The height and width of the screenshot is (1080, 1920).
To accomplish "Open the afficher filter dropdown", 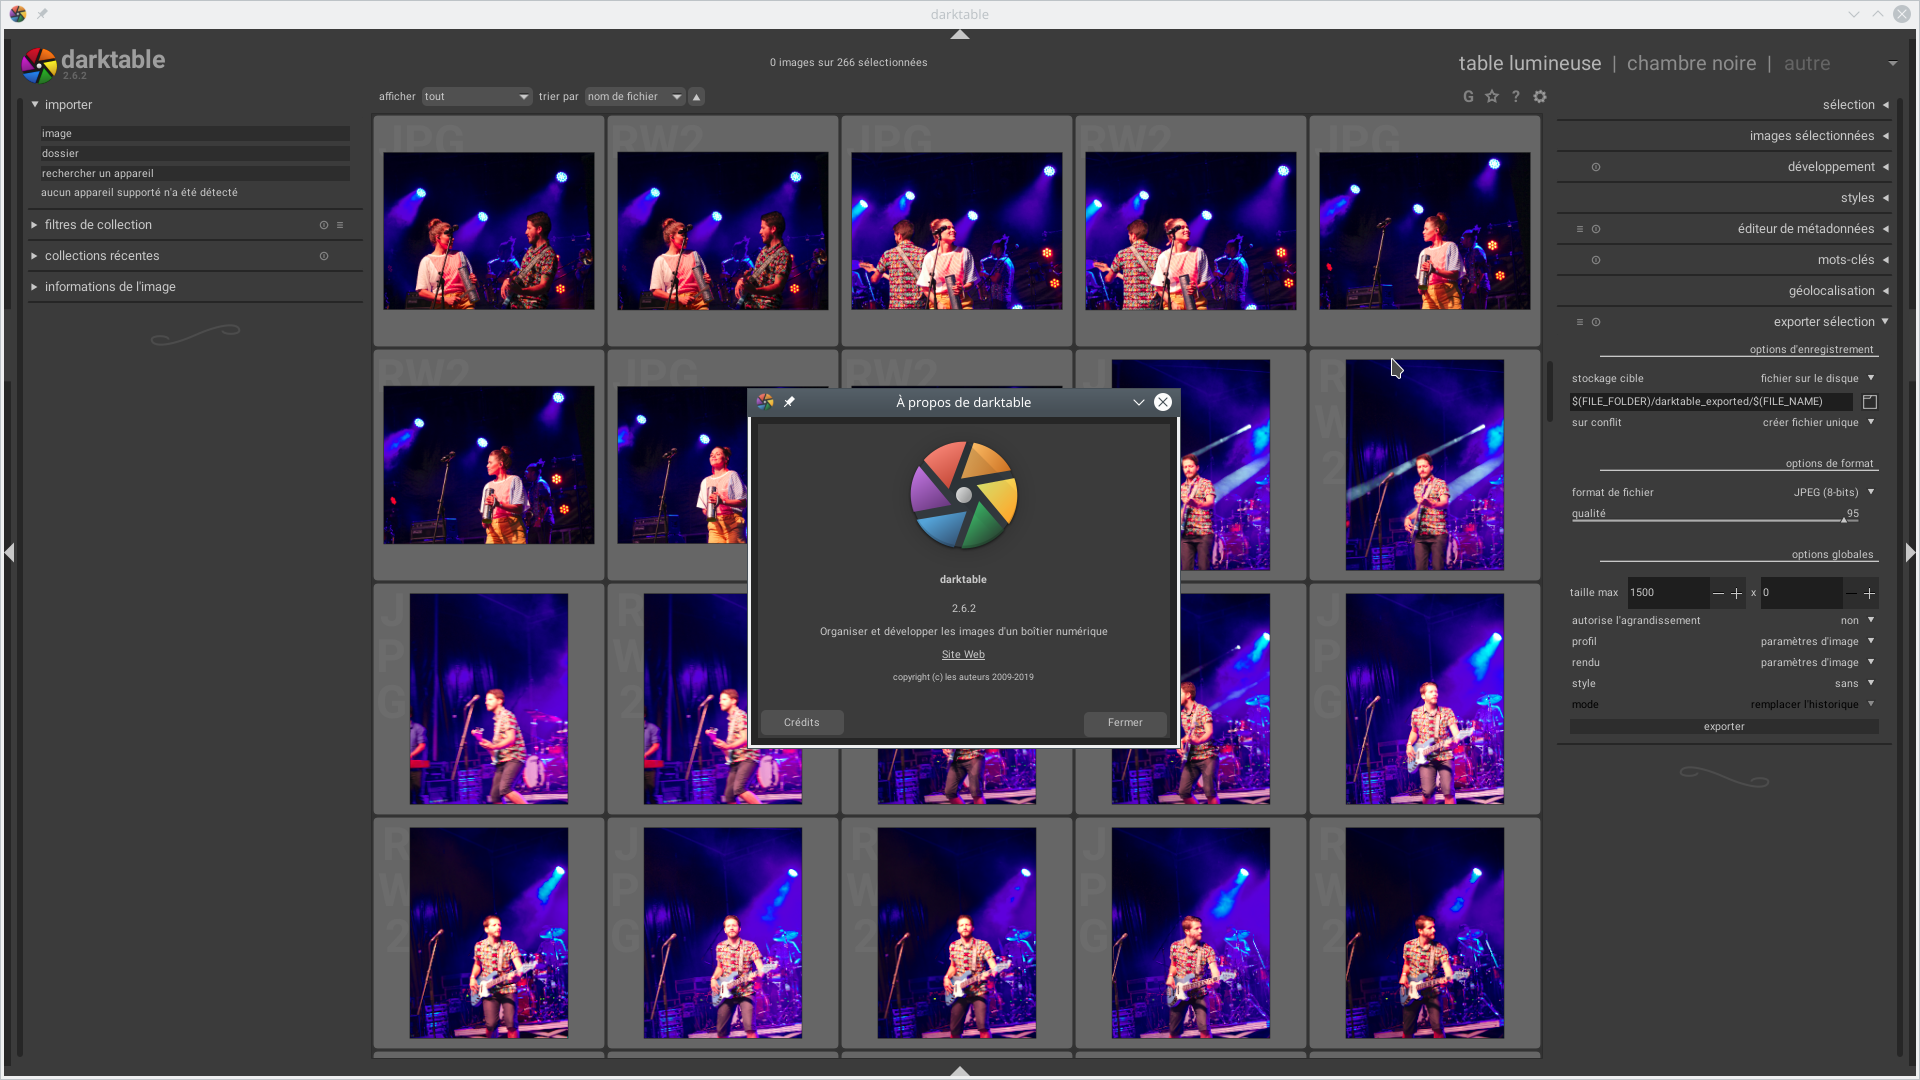I will click(x=477, y=97).
